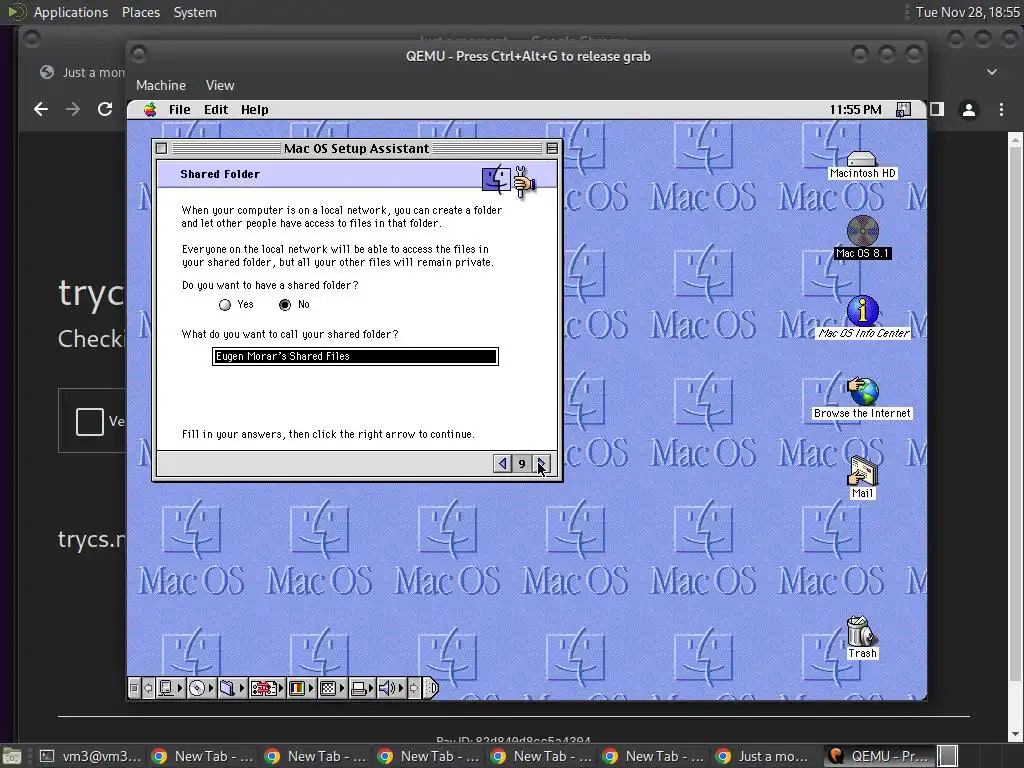This screenshot has width=1024, height=768.
Task: Select Yes for shared folder
Action: 225,304
